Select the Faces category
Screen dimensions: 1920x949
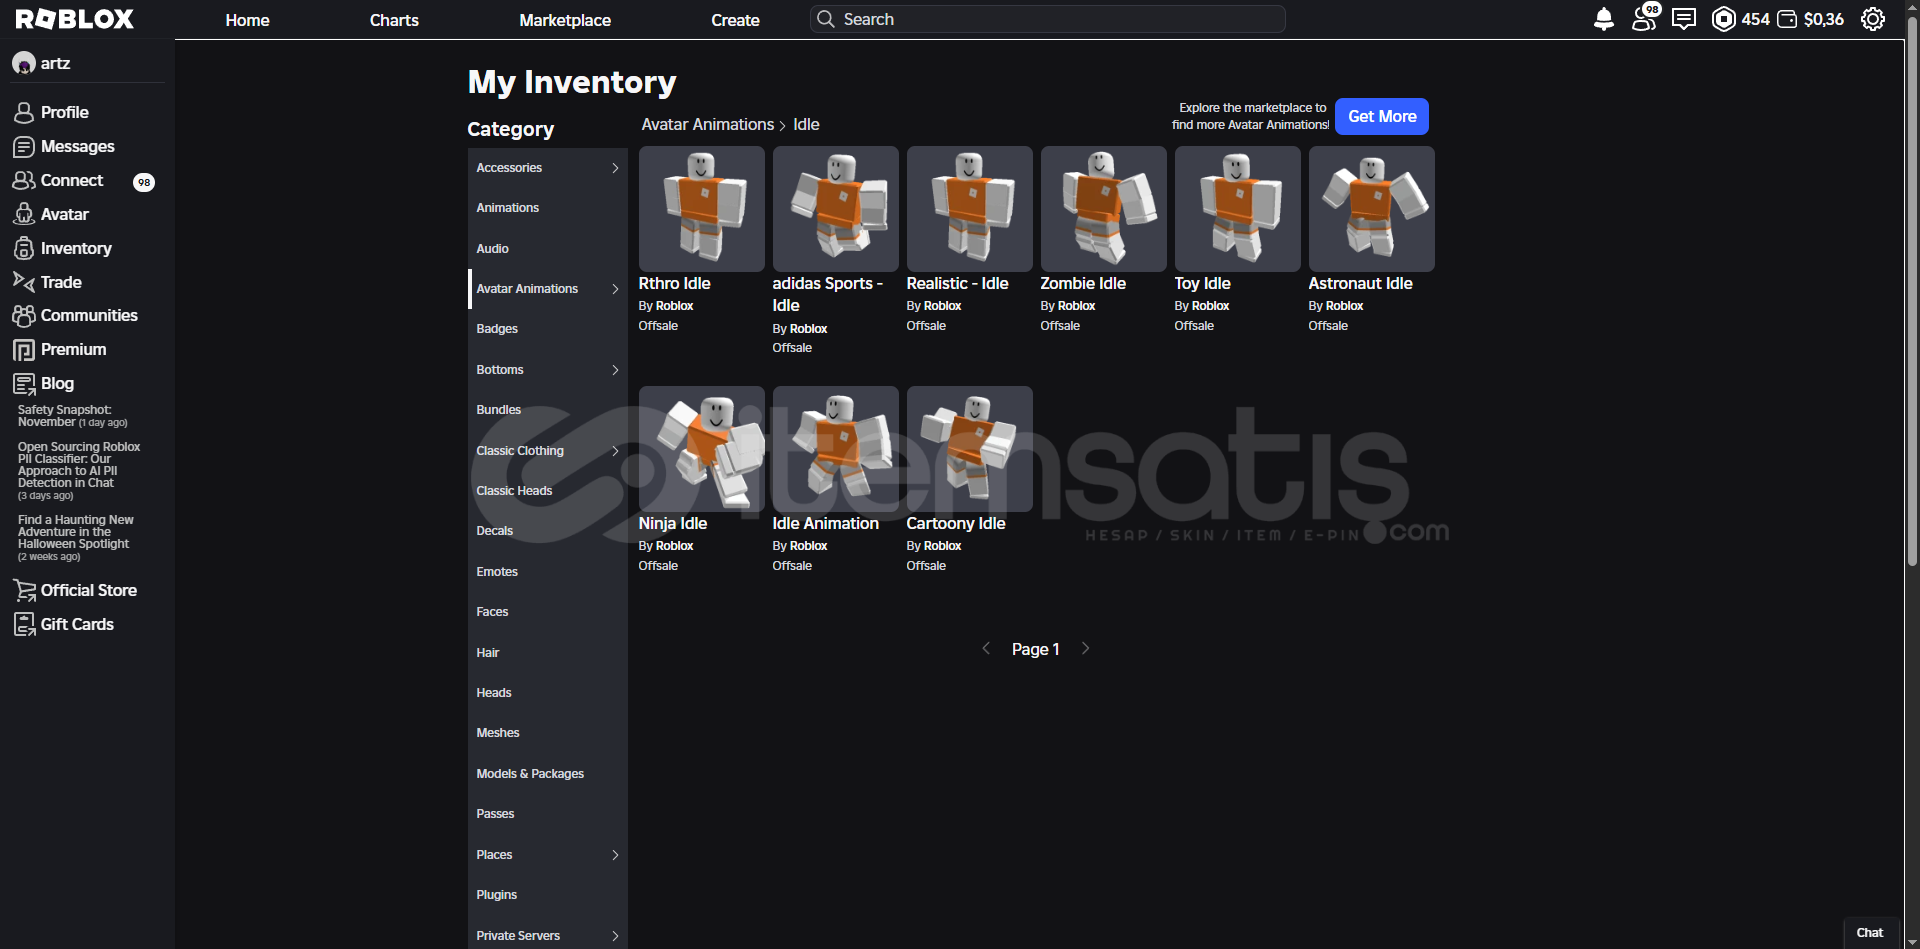tap(548, 612)
